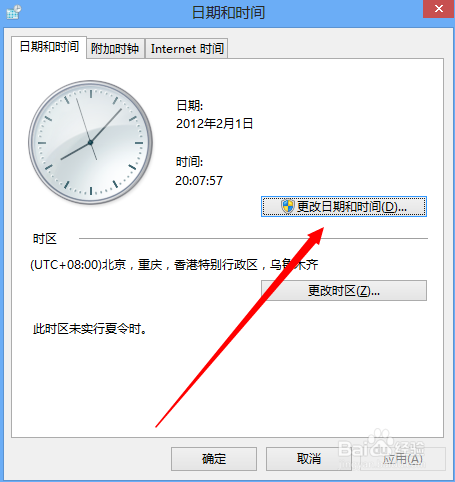Close the 日期和时间 dialog window

click(x=439, y=9)
